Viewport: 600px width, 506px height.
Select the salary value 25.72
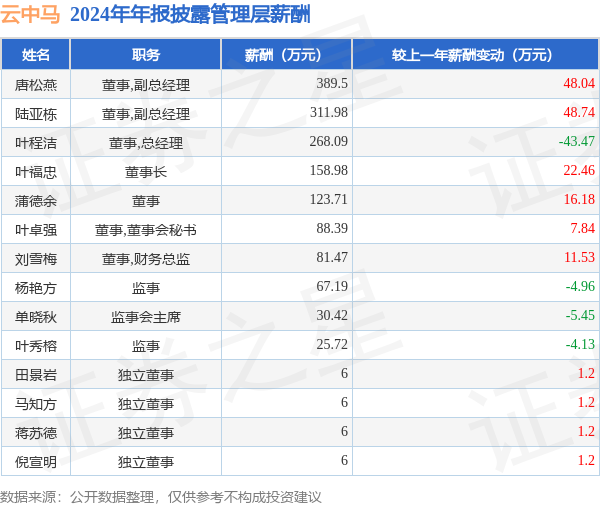(332, 344)
